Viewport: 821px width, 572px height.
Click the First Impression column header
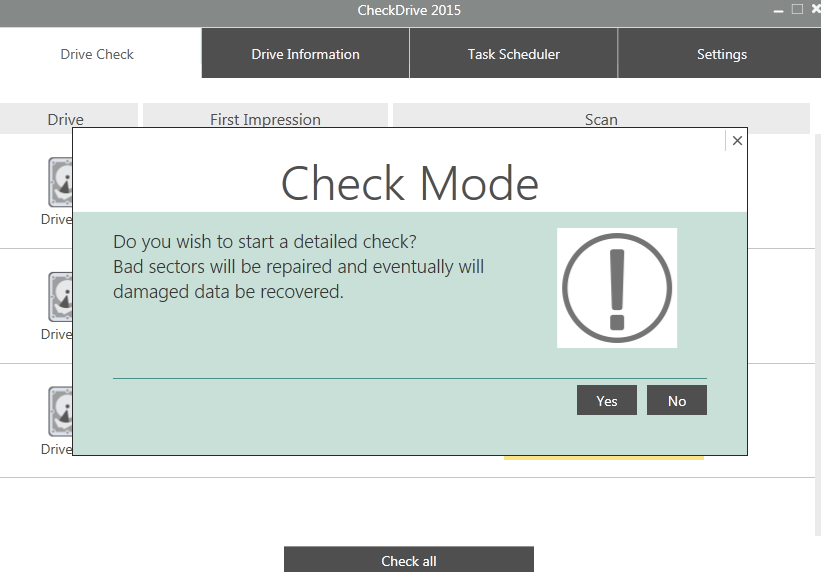[x=265, y=119]
